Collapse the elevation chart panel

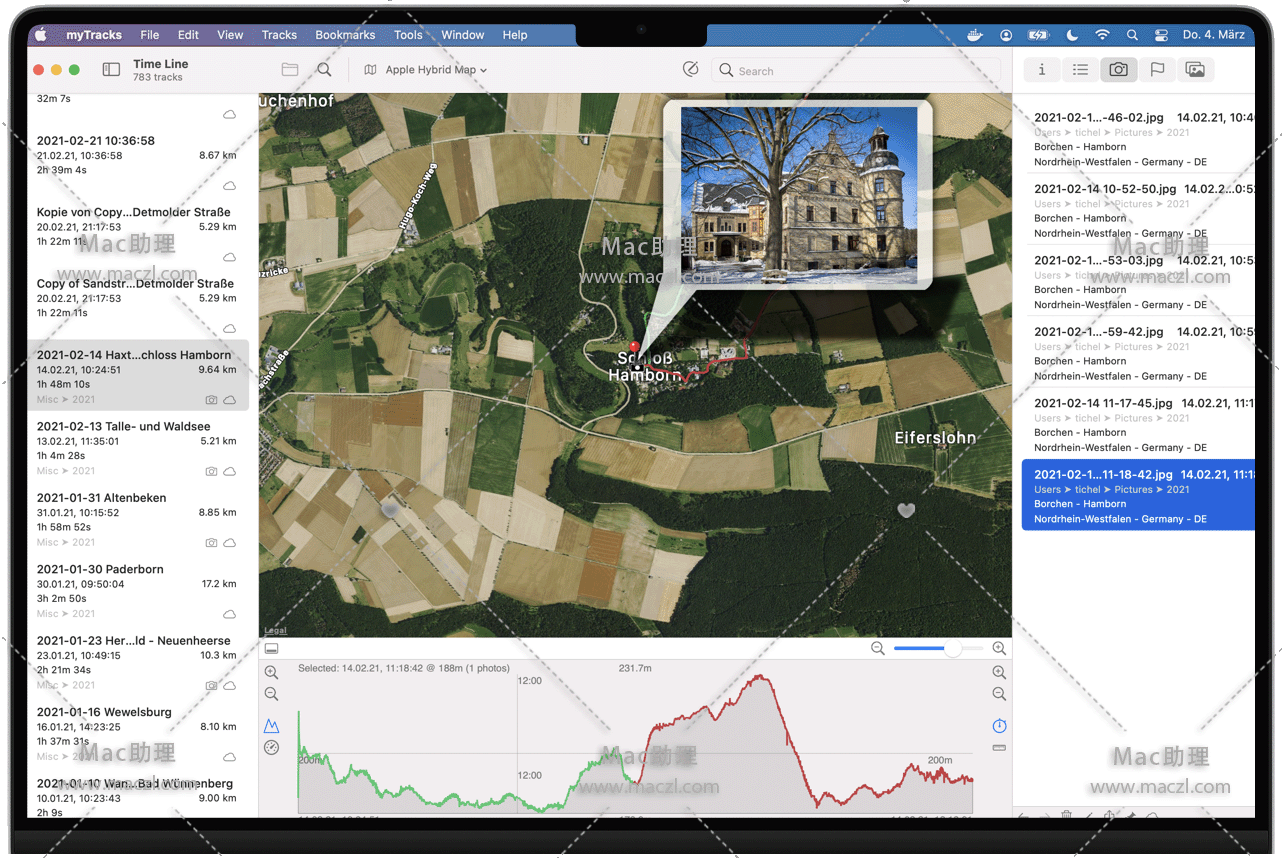coord(271,649)
